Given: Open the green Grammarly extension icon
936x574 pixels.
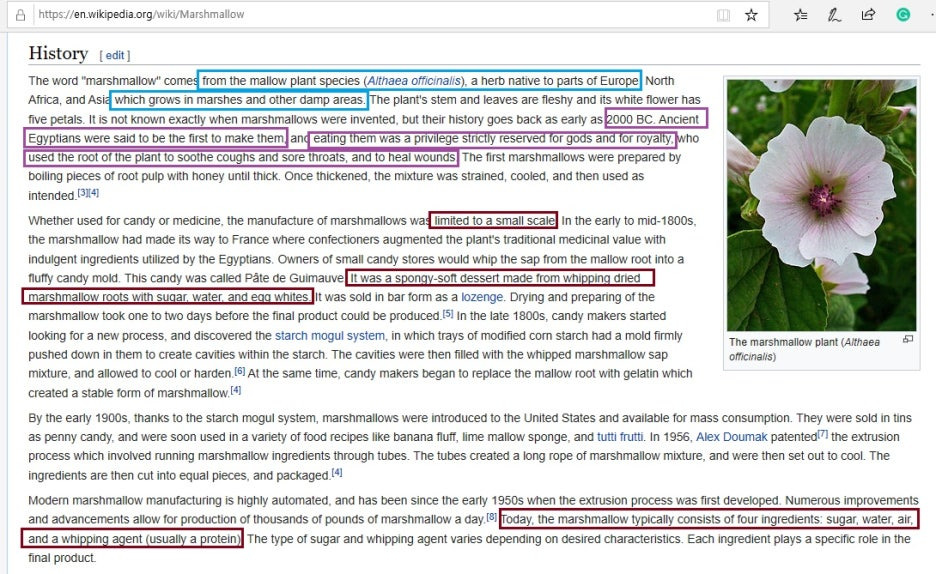Looking at the screenshot, I should 903,15.
